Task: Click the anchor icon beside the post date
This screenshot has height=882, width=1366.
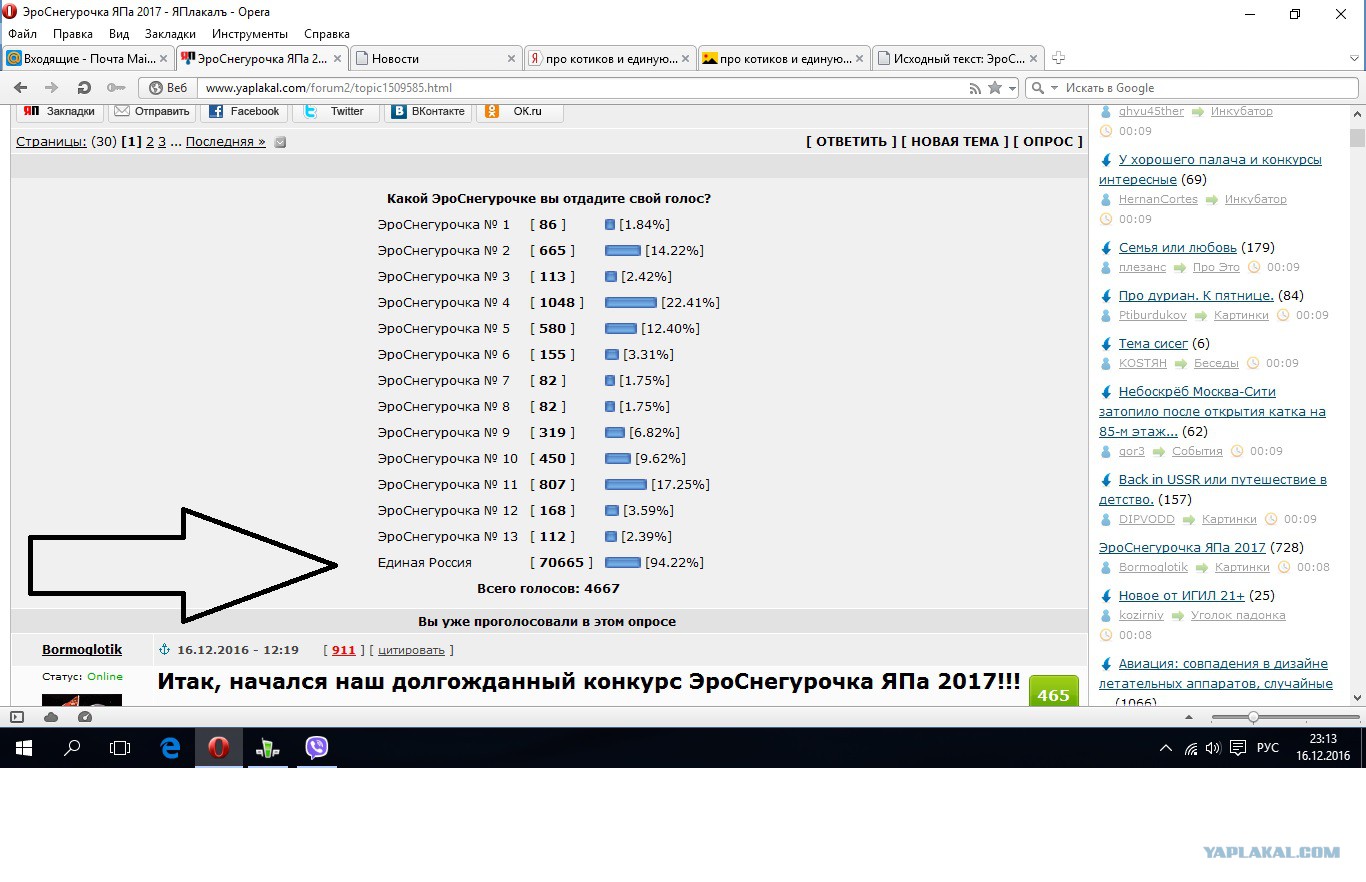Action: (165, 650)
